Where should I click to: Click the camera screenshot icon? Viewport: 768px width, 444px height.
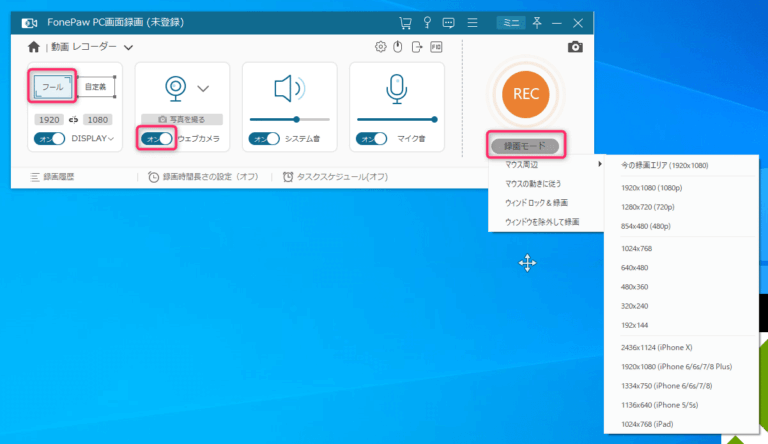(x=575, y=47)
